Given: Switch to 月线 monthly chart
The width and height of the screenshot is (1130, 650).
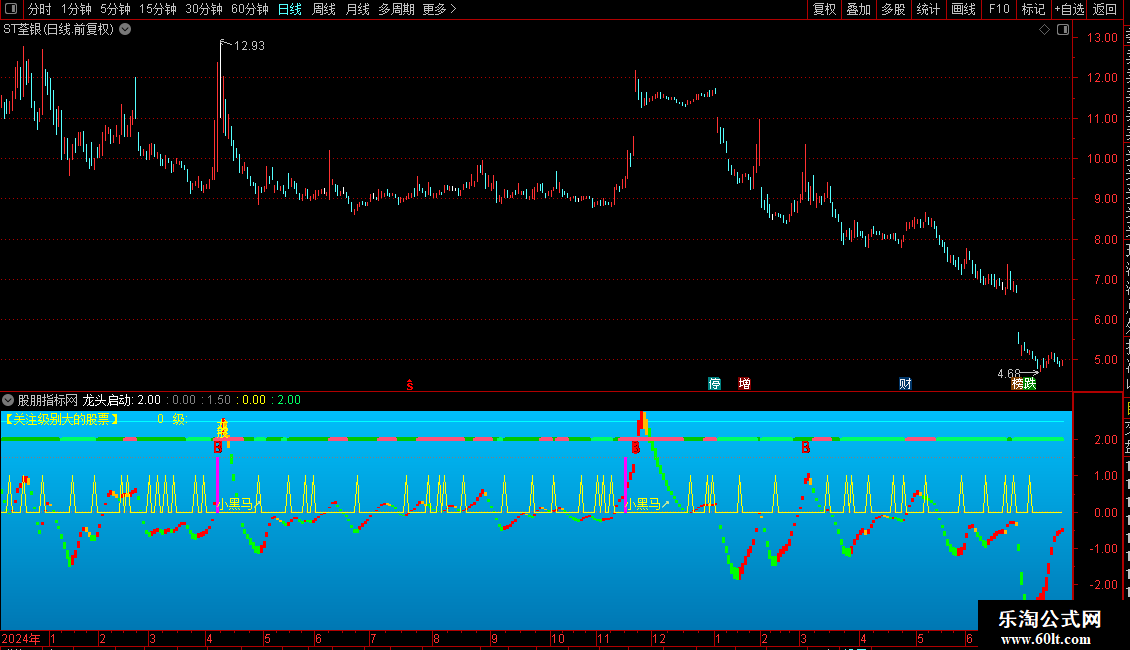Looking at the screenshot, I should pos(357,9).
